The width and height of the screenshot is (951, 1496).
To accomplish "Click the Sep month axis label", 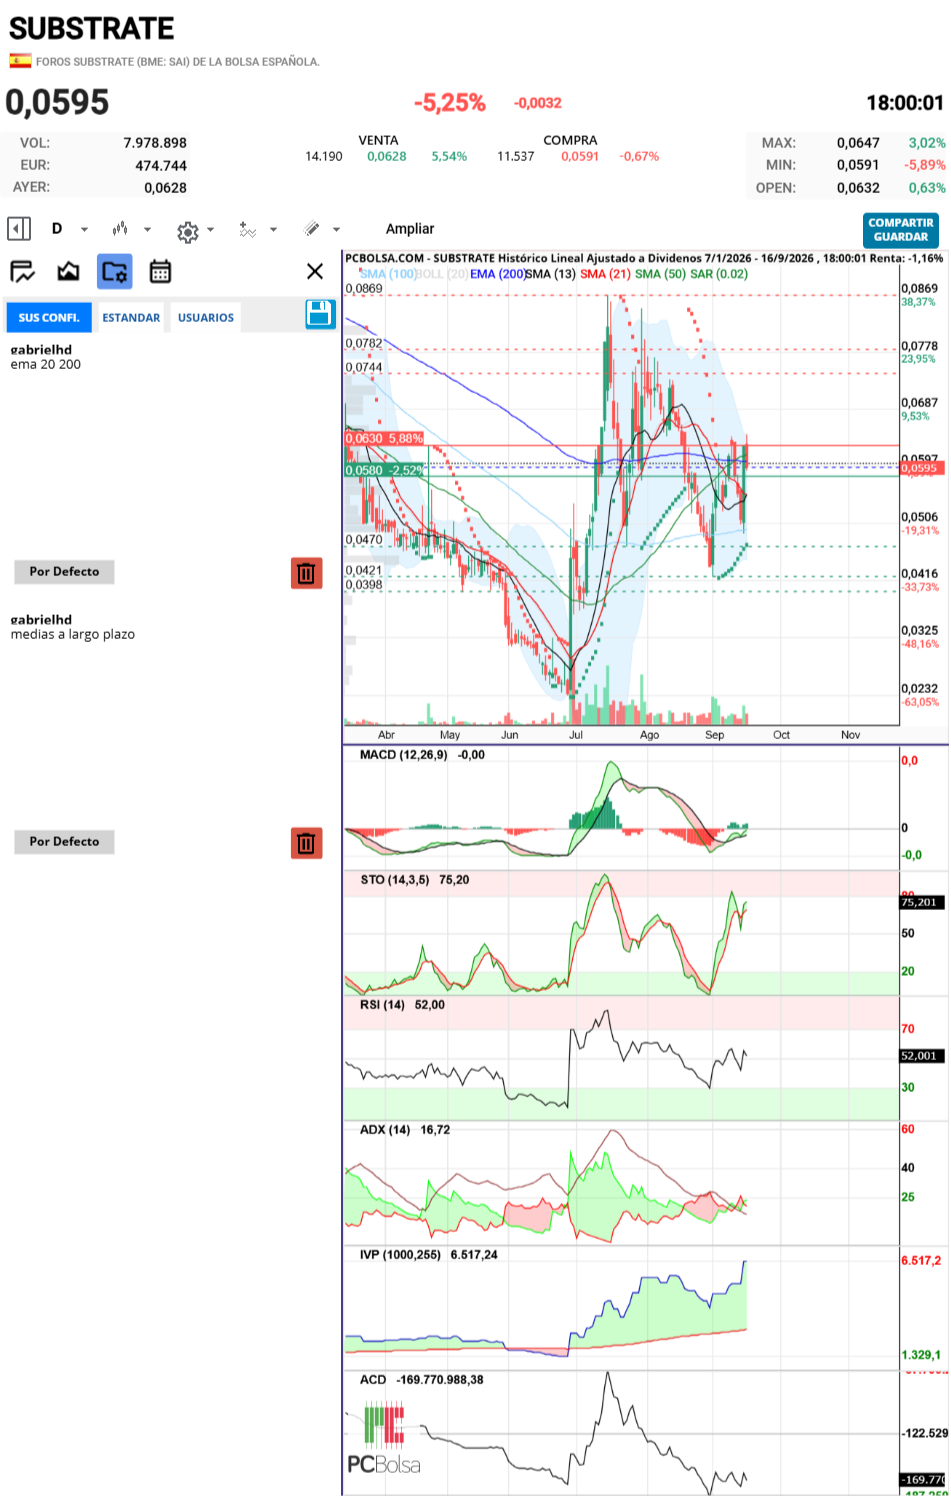I will pos(714,735).
